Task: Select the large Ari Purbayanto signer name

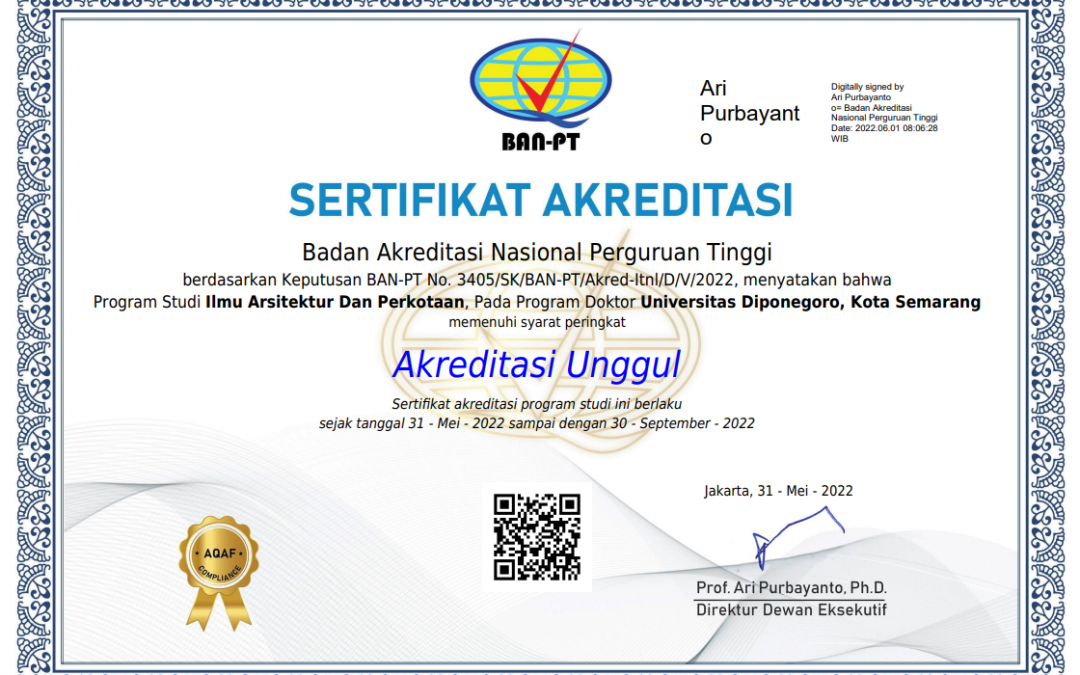Action: click(x=748, y=113)
